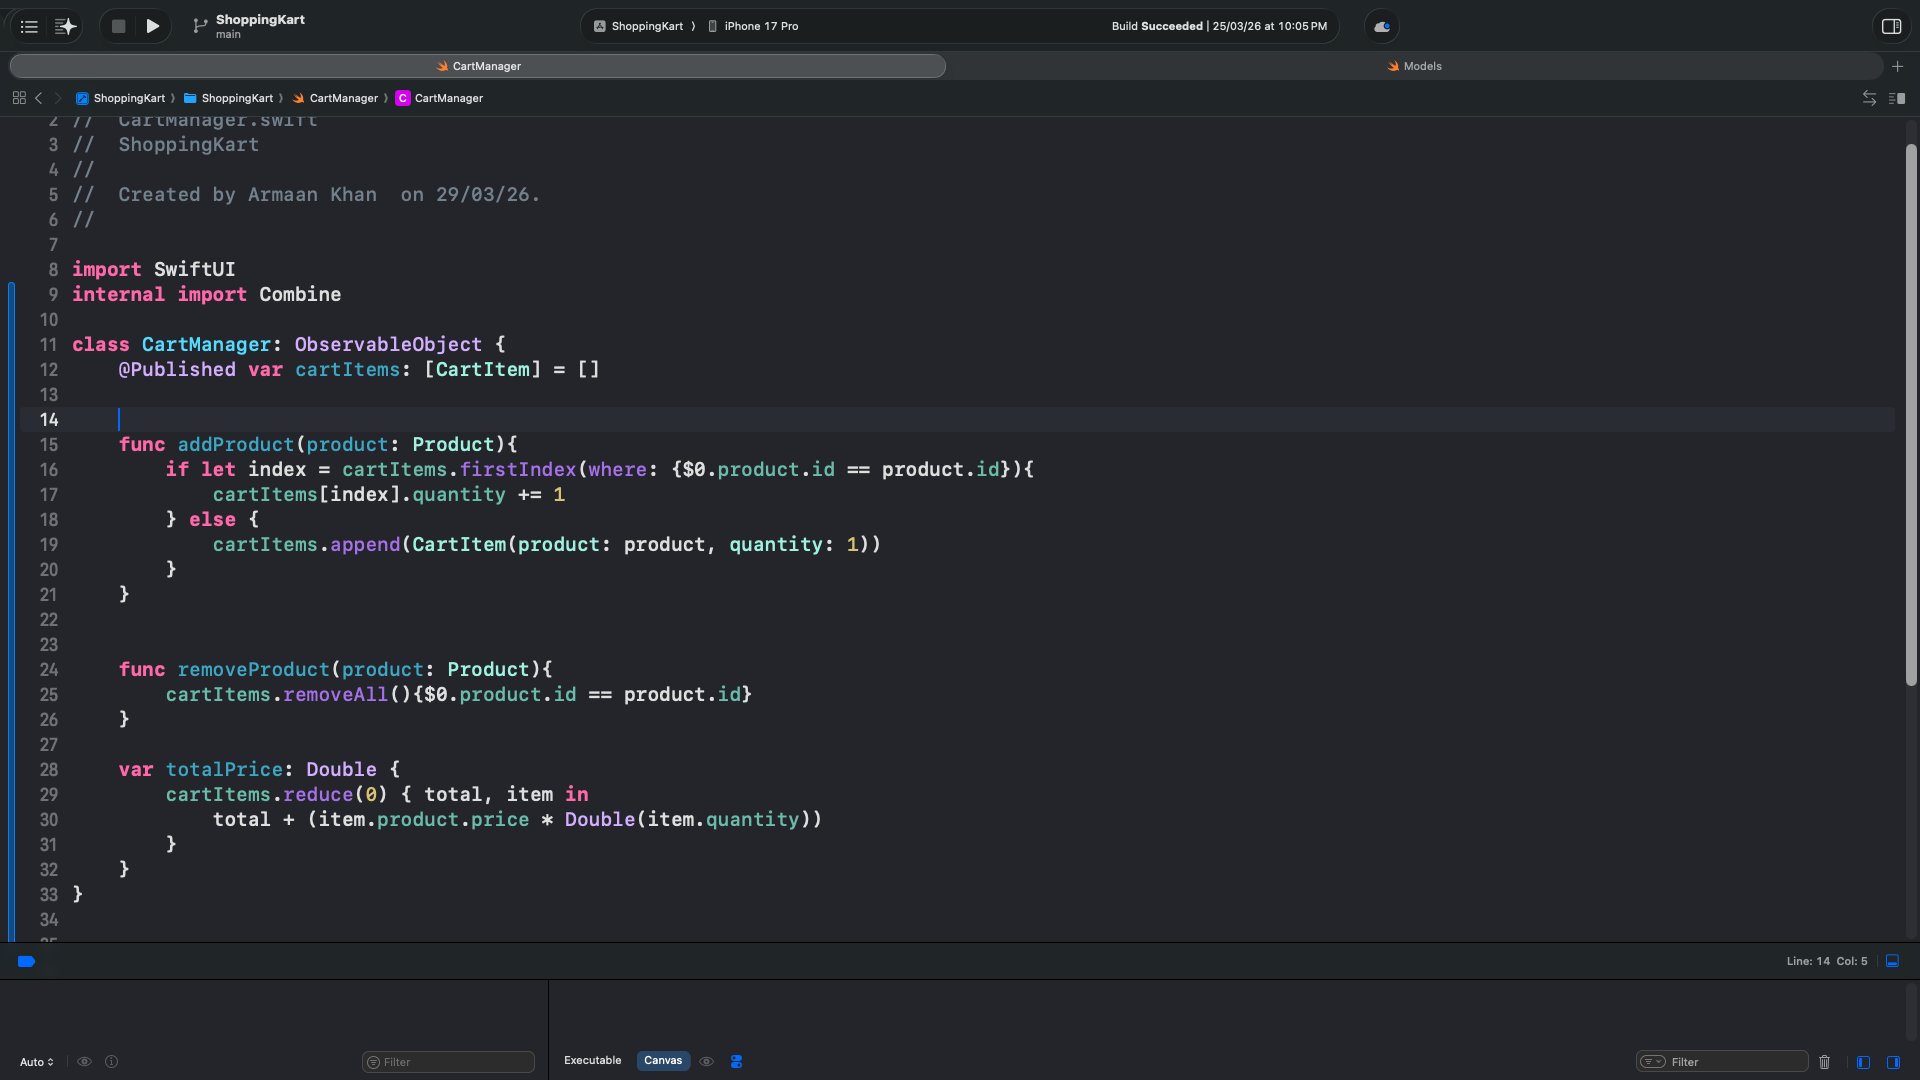
Task: Click the Executable console button
Action: [x=592, y=1061]
